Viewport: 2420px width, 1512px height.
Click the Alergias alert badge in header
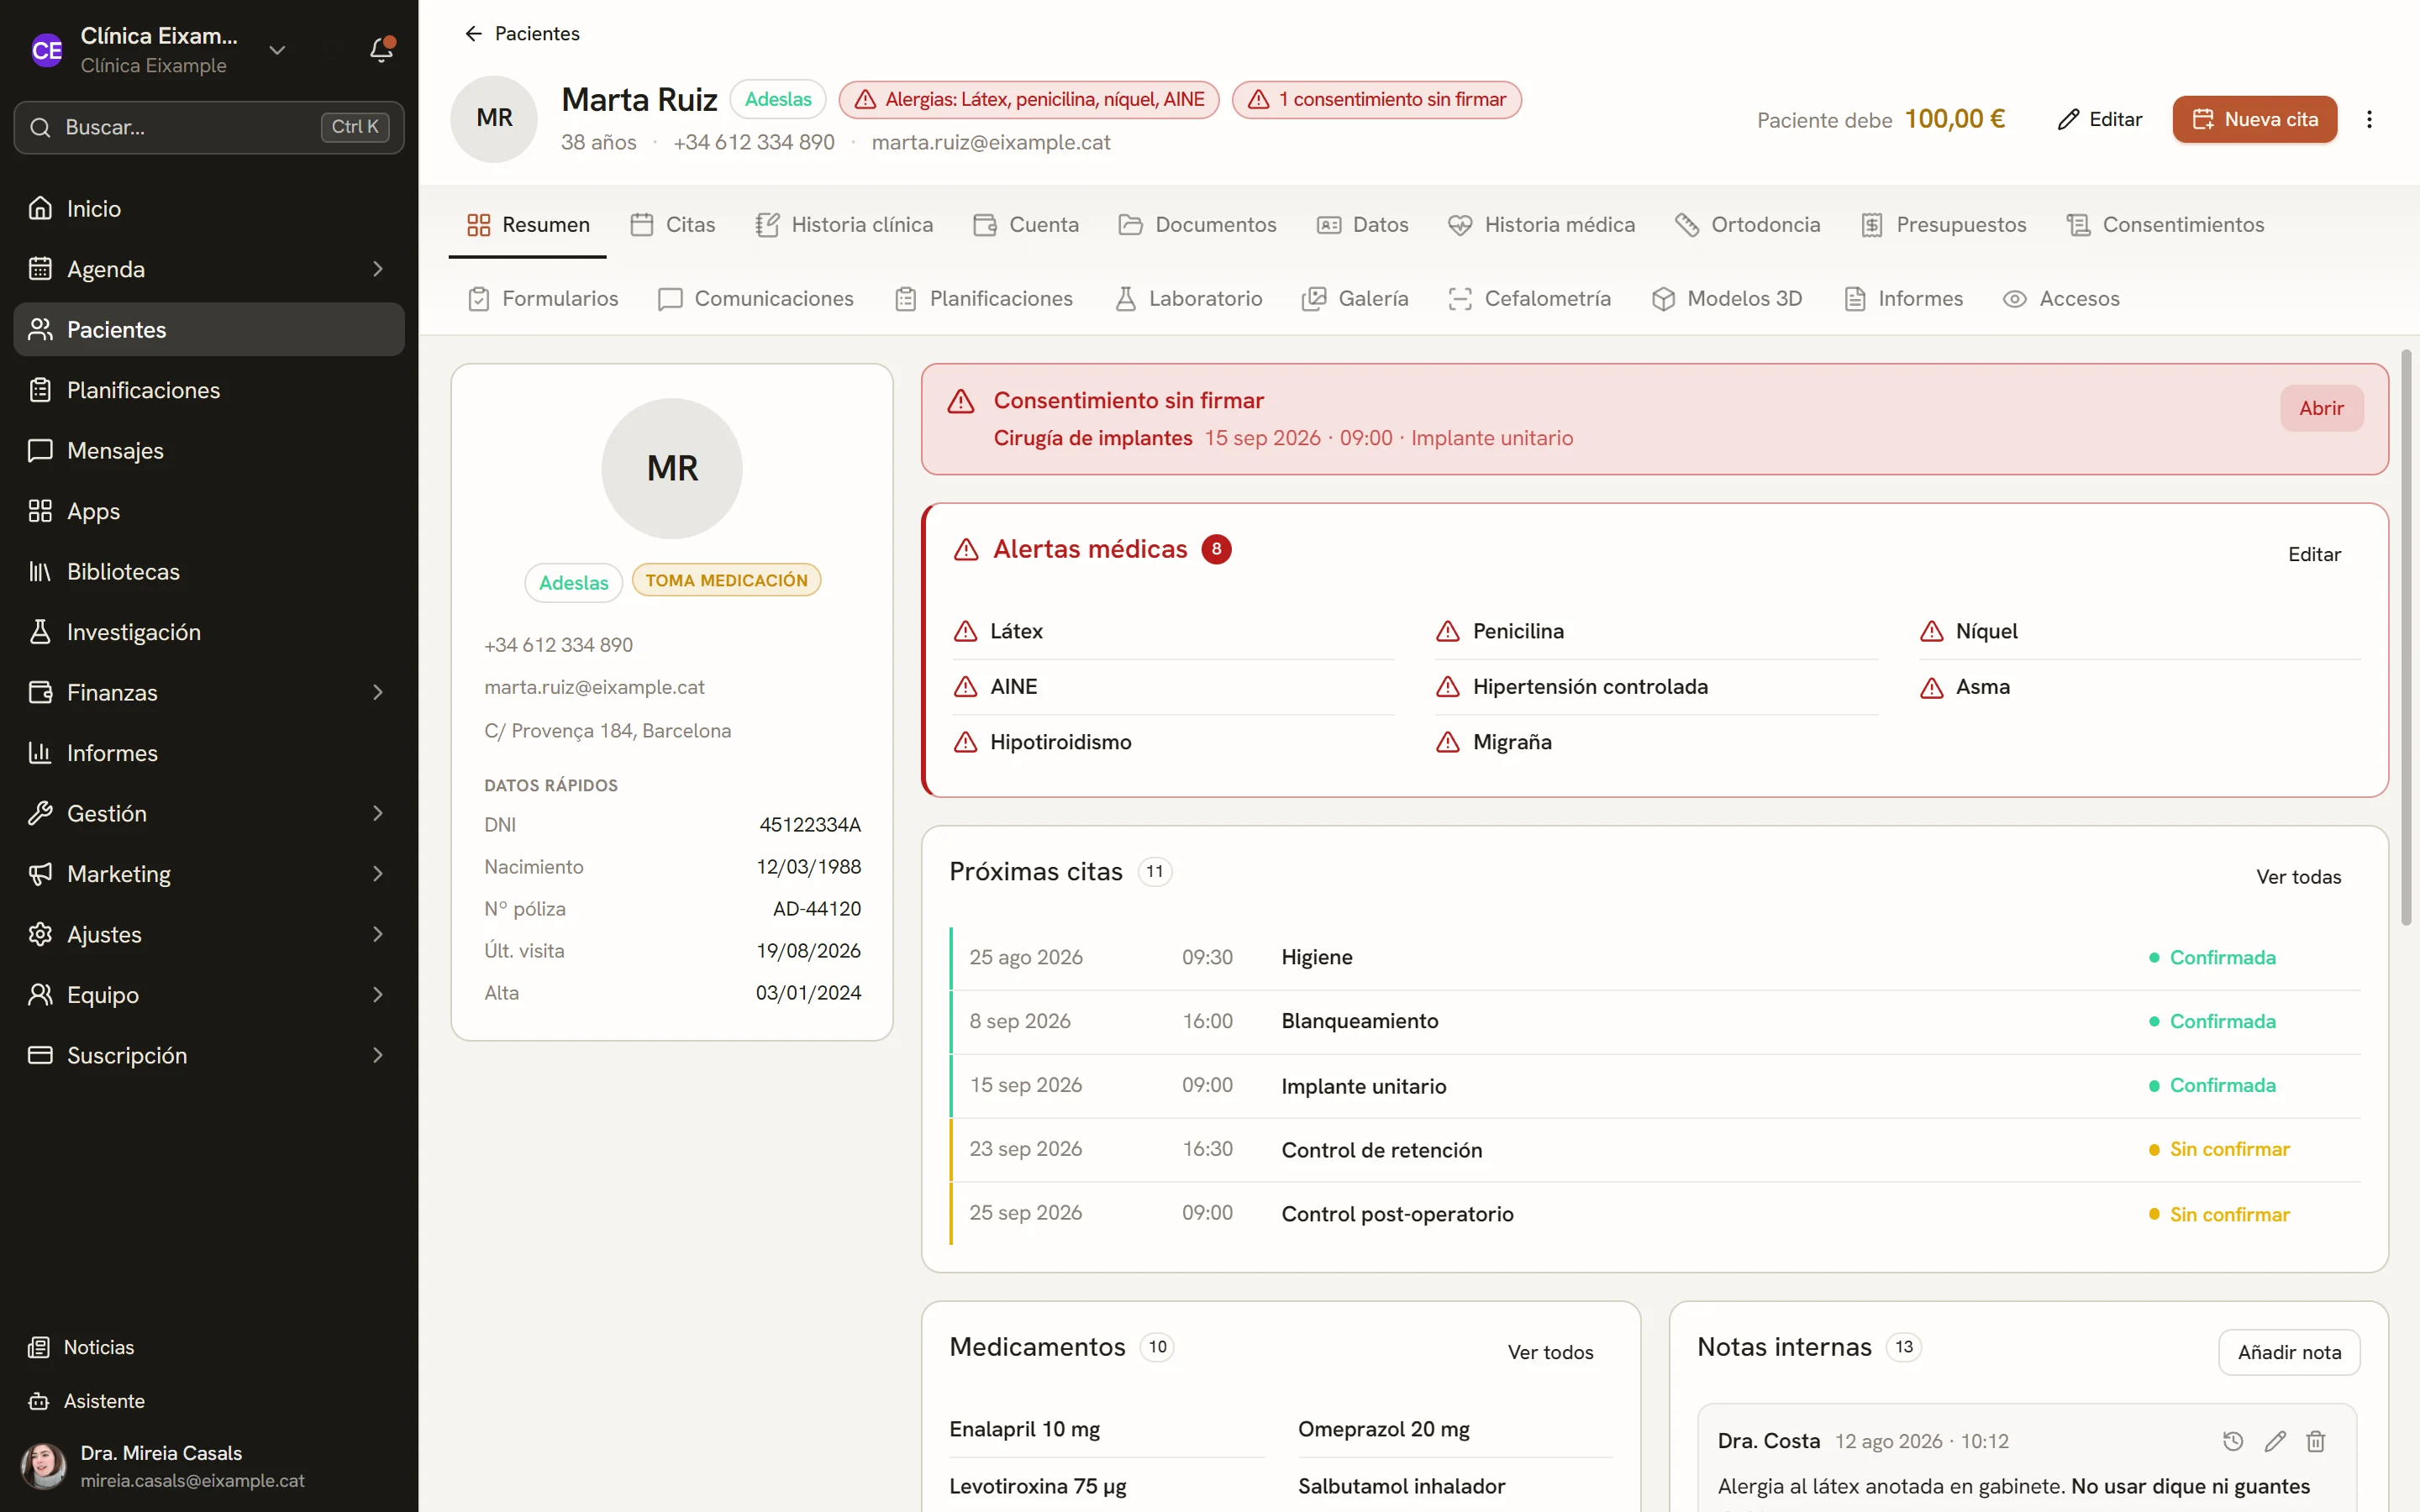point(1029,99)
